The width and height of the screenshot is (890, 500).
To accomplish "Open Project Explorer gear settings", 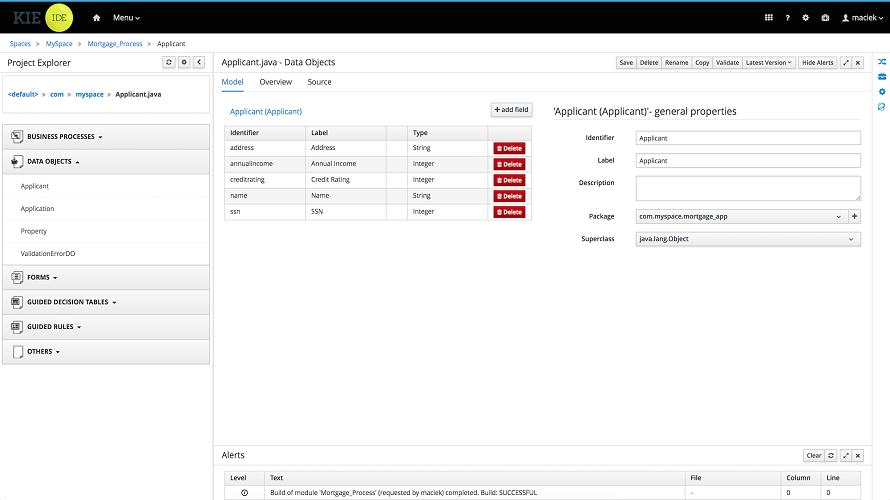I will point(184,62).
